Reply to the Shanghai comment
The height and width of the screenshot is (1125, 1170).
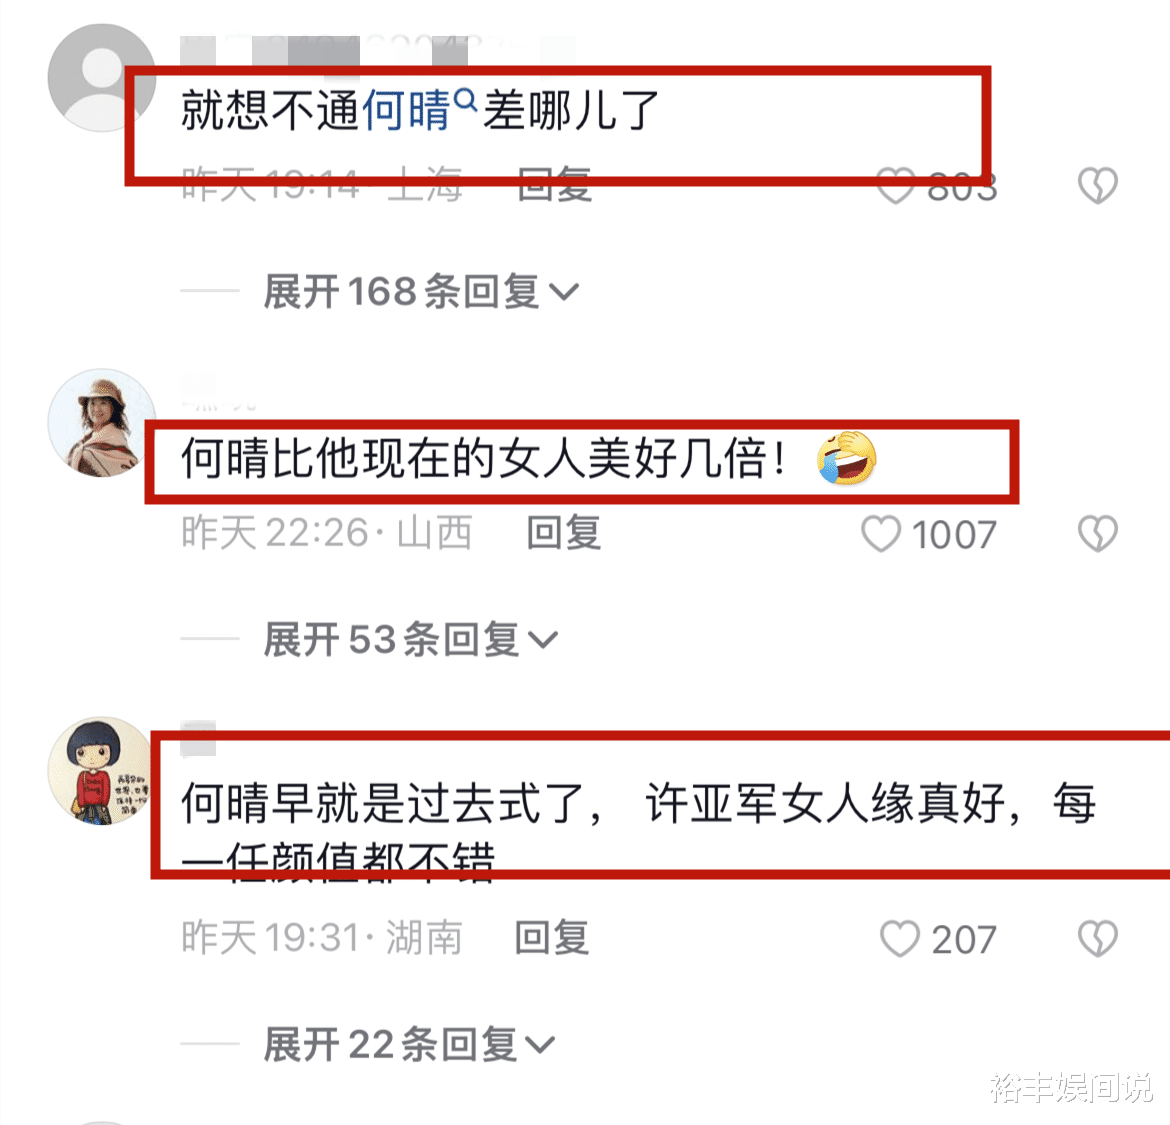555,184
